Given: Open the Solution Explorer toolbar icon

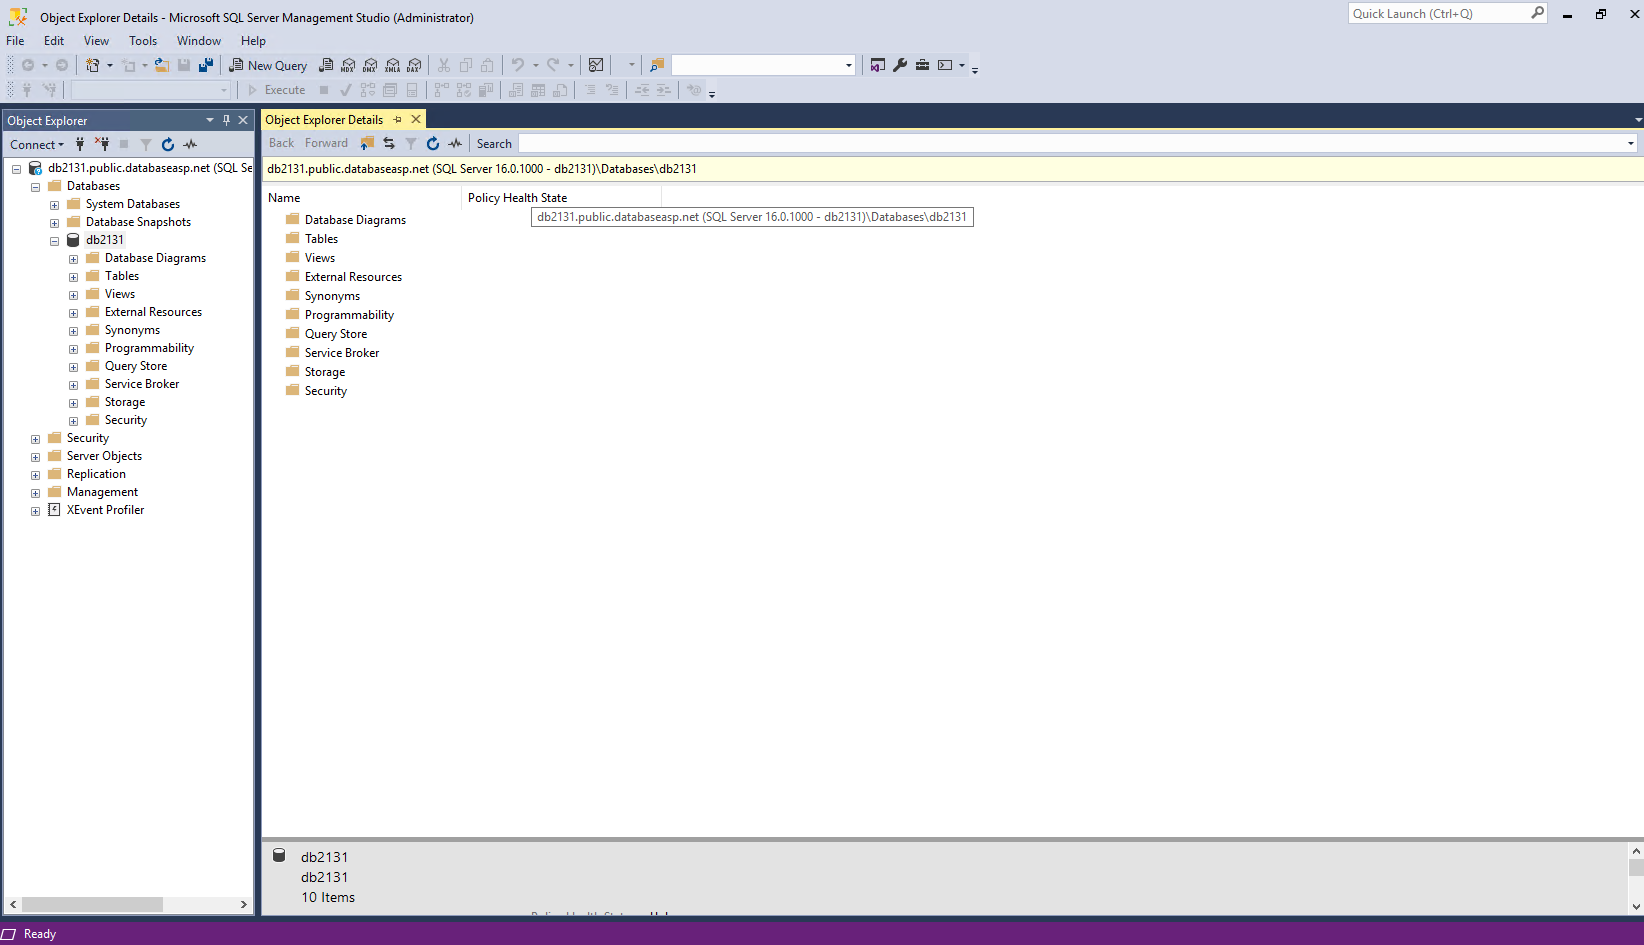Looking at the screenshot, I should [x=878, y=65].
